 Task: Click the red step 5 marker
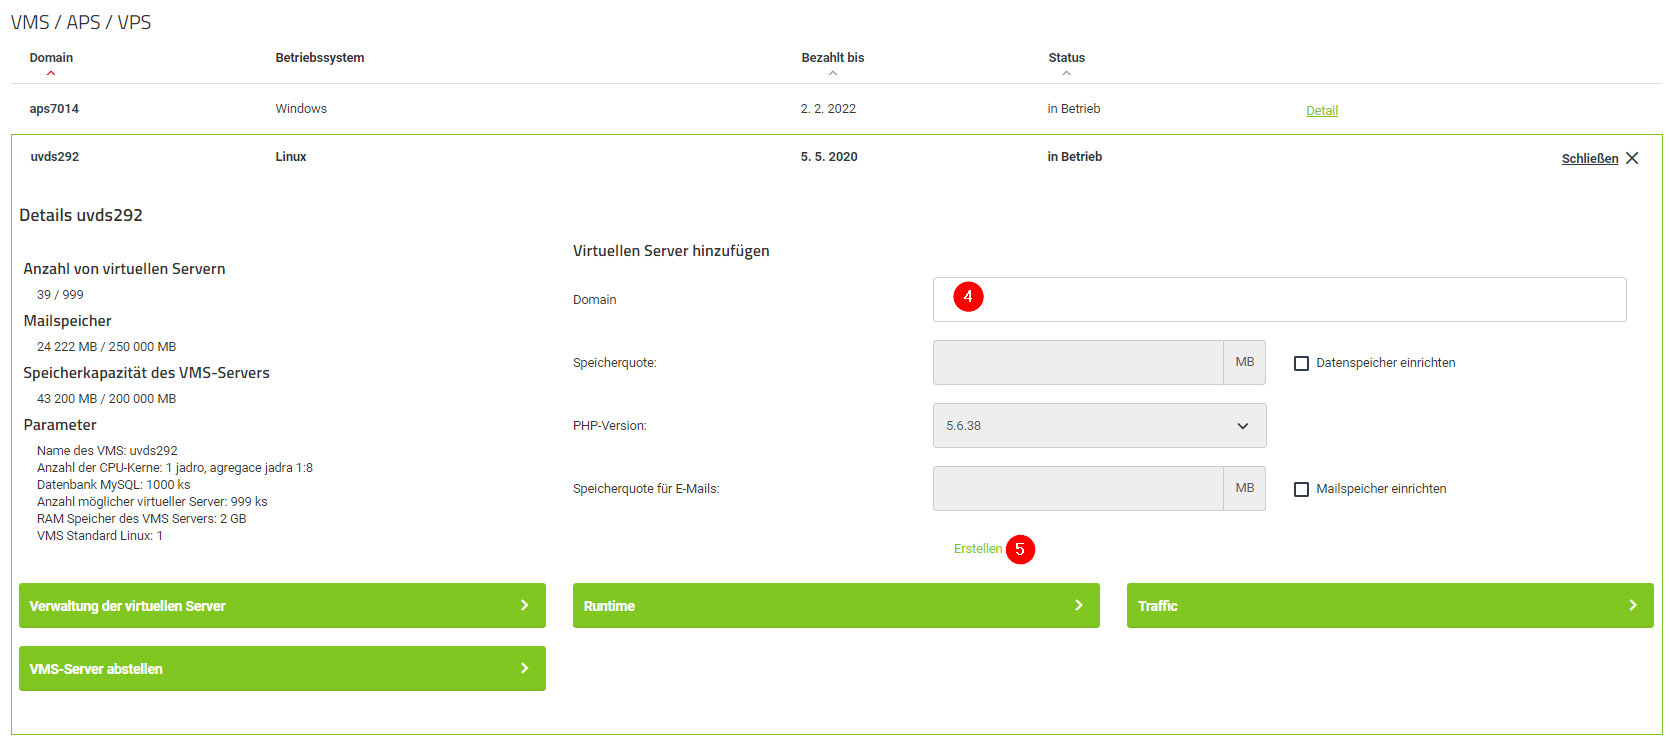point(1020,549)
